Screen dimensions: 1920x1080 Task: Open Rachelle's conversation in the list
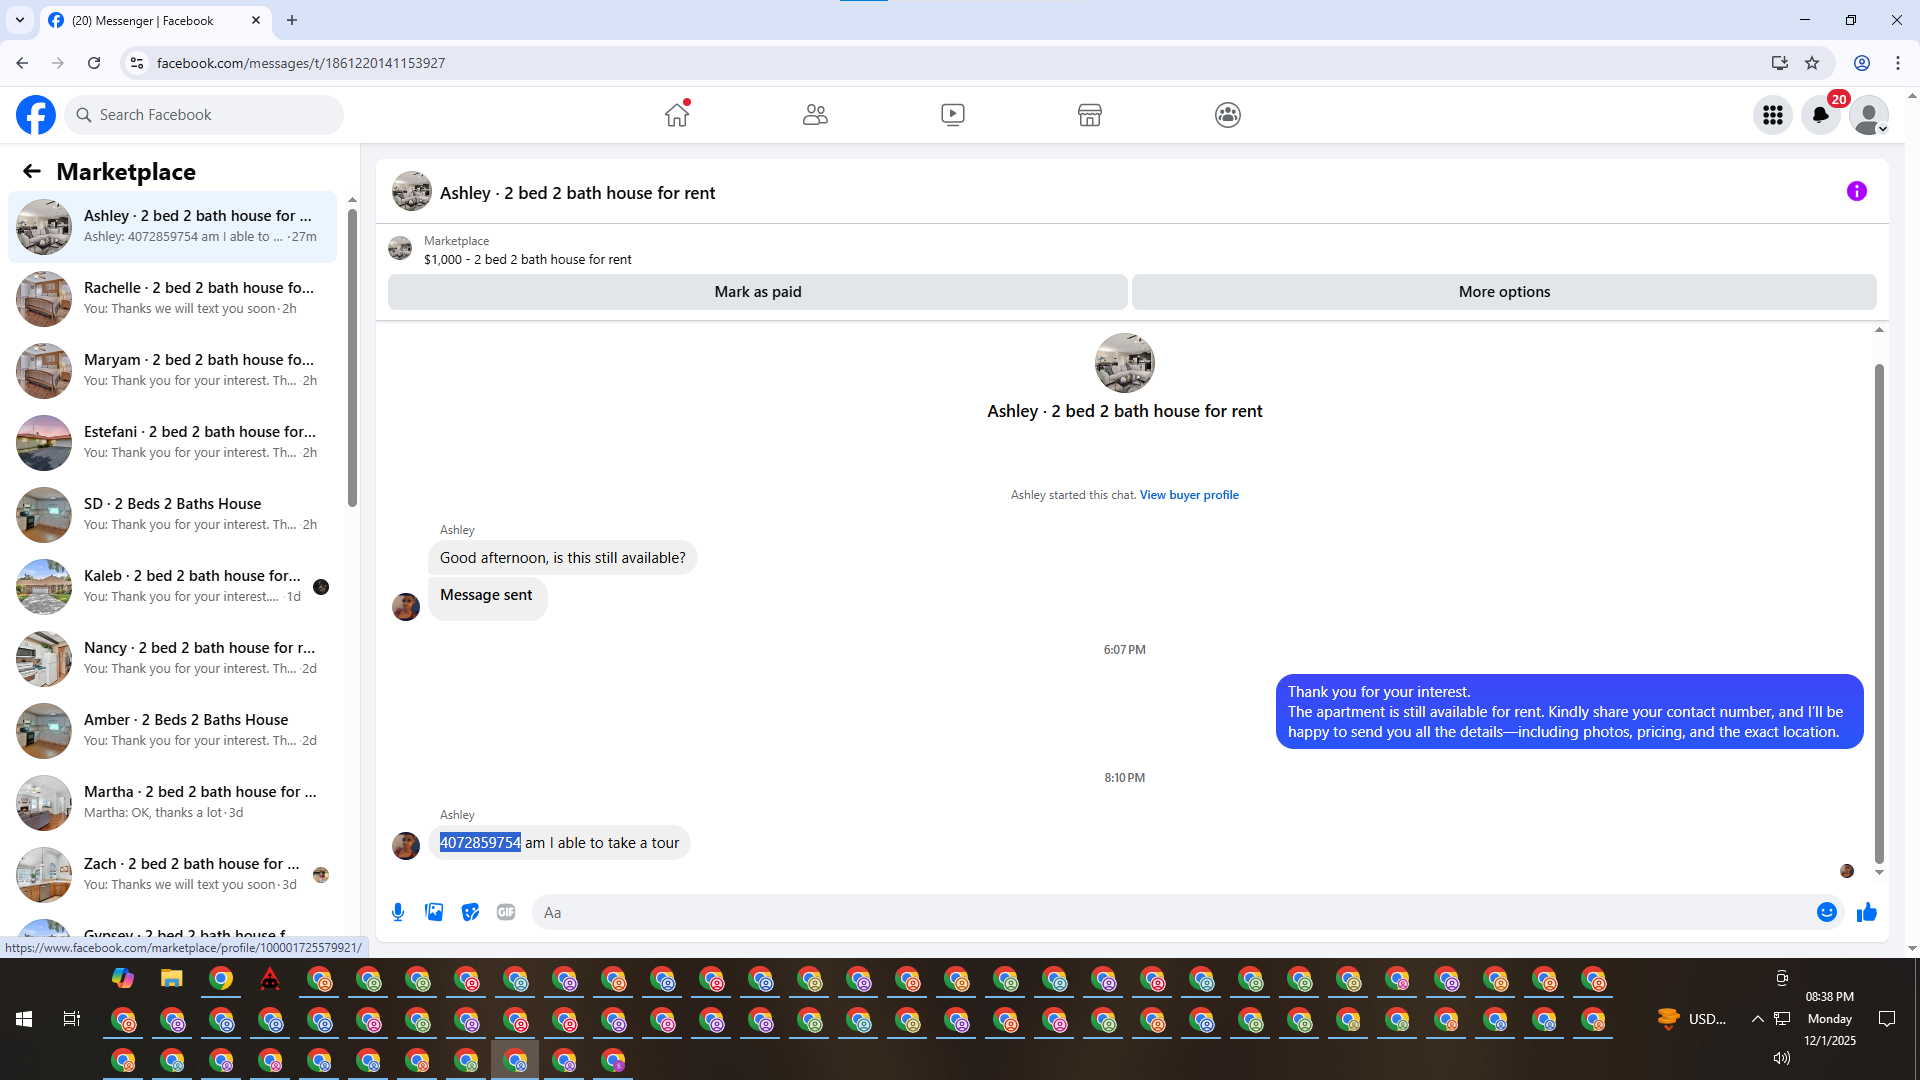[172, 299]
